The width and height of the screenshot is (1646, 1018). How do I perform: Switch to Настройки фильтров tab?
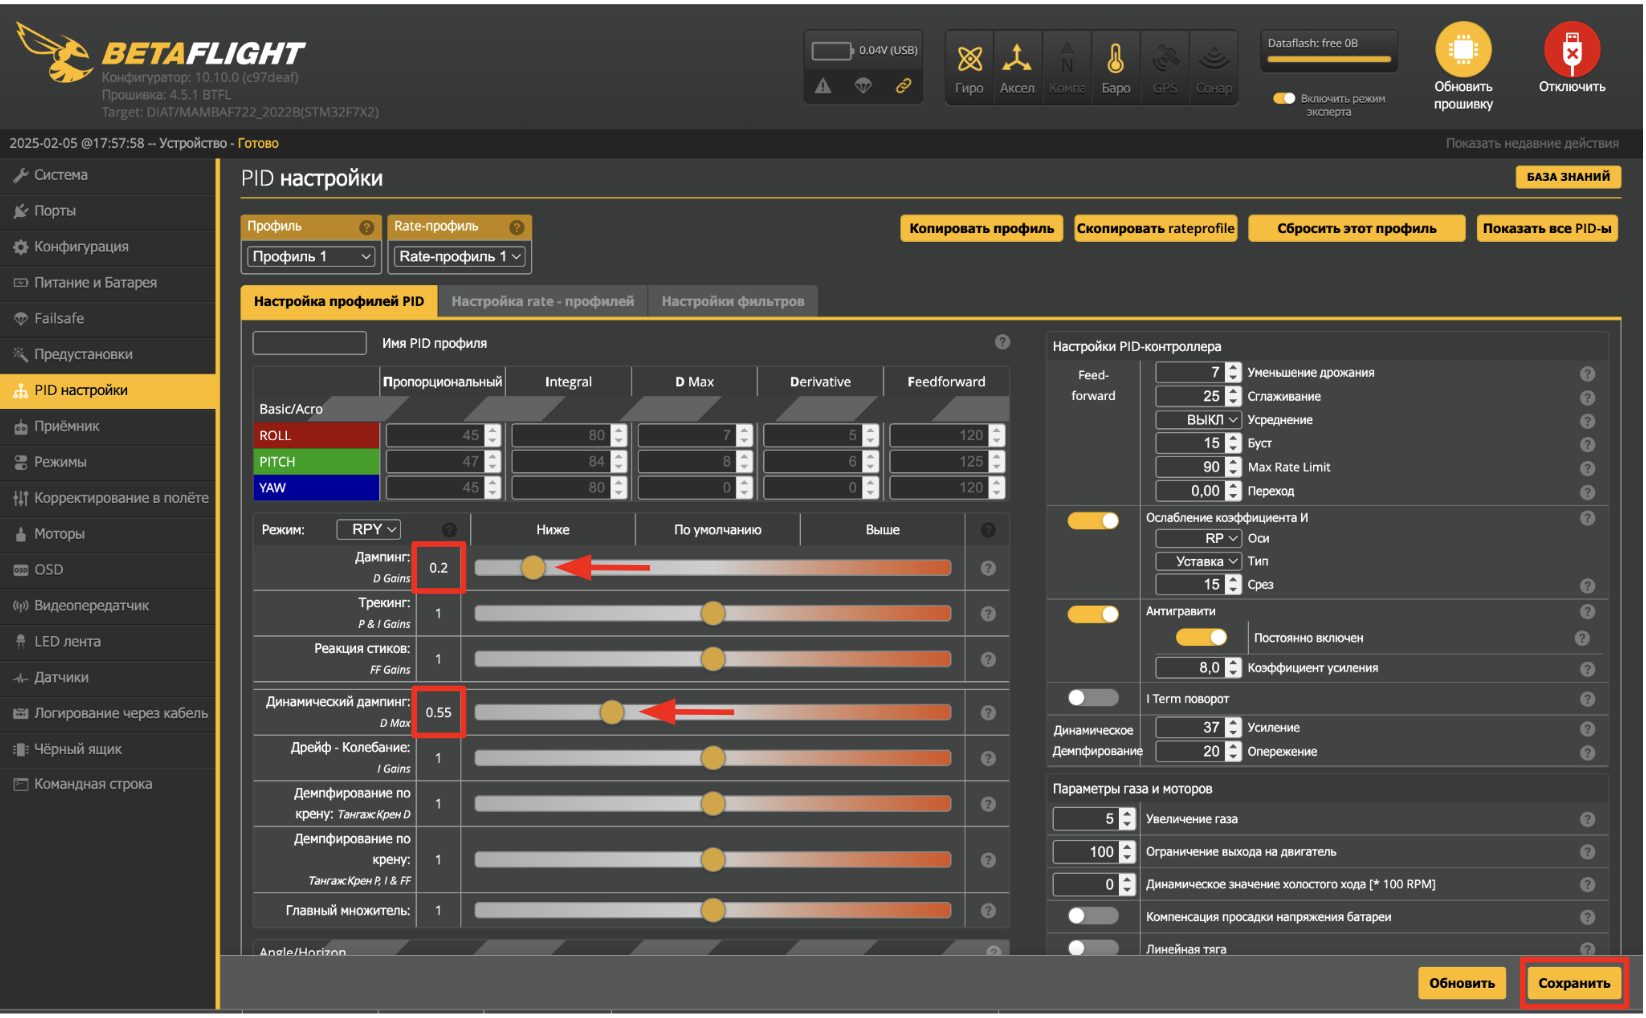point(732,301)
